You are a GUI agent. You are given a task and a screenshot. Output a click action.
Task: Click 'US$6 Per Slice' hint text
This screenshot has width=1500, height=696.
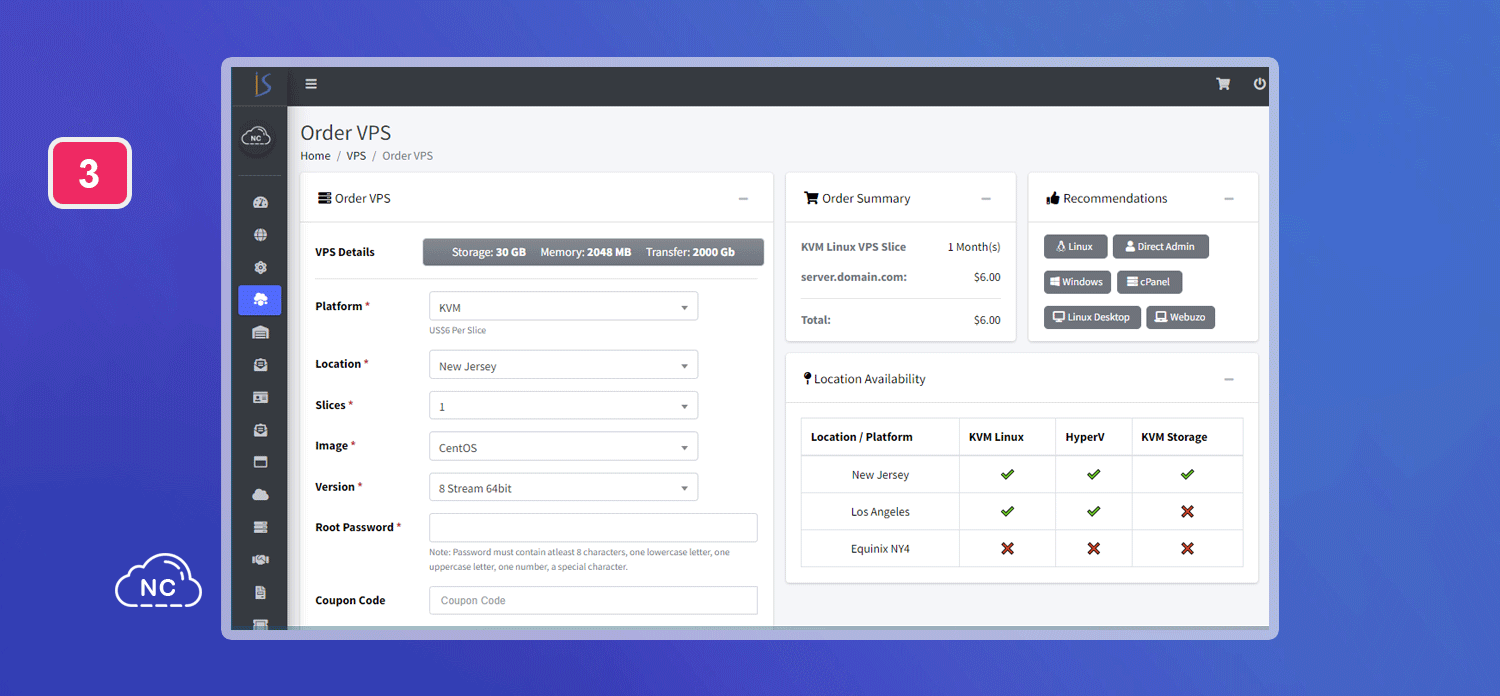point(458,330)
